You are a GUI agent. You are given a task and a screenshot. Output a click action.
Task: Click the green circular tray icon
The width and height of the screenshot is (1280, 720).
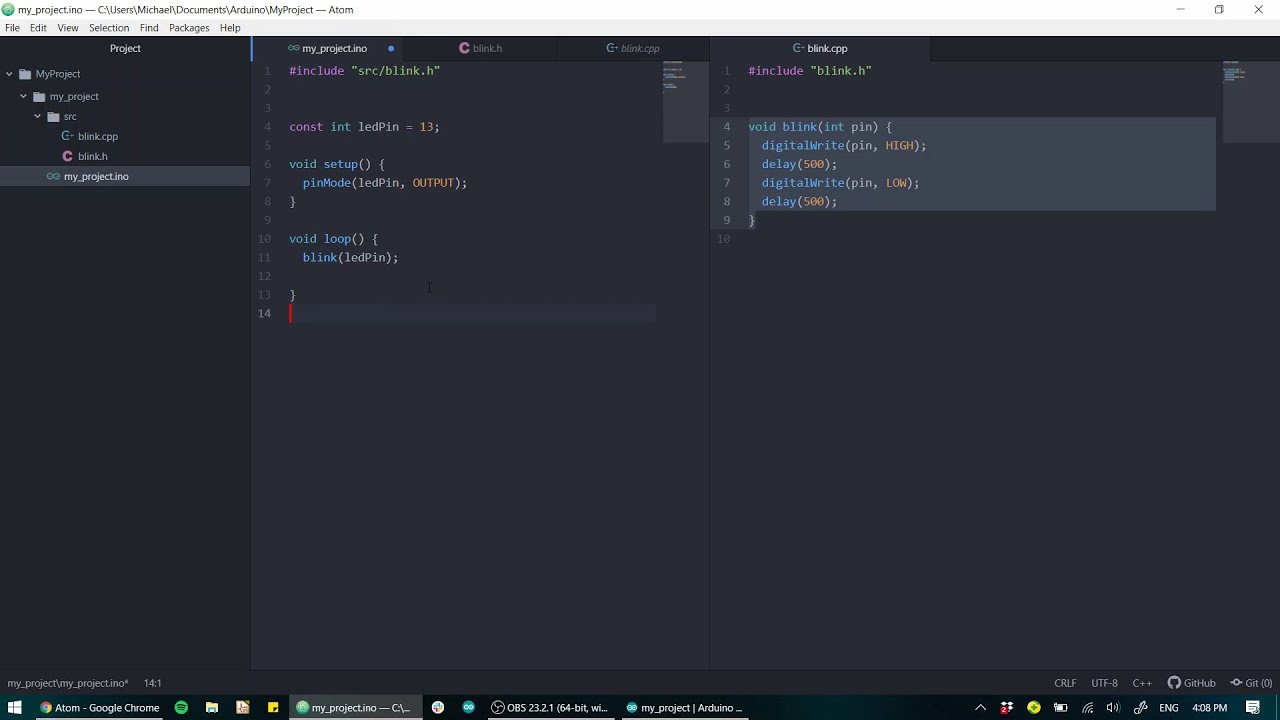coord(1034,707)
